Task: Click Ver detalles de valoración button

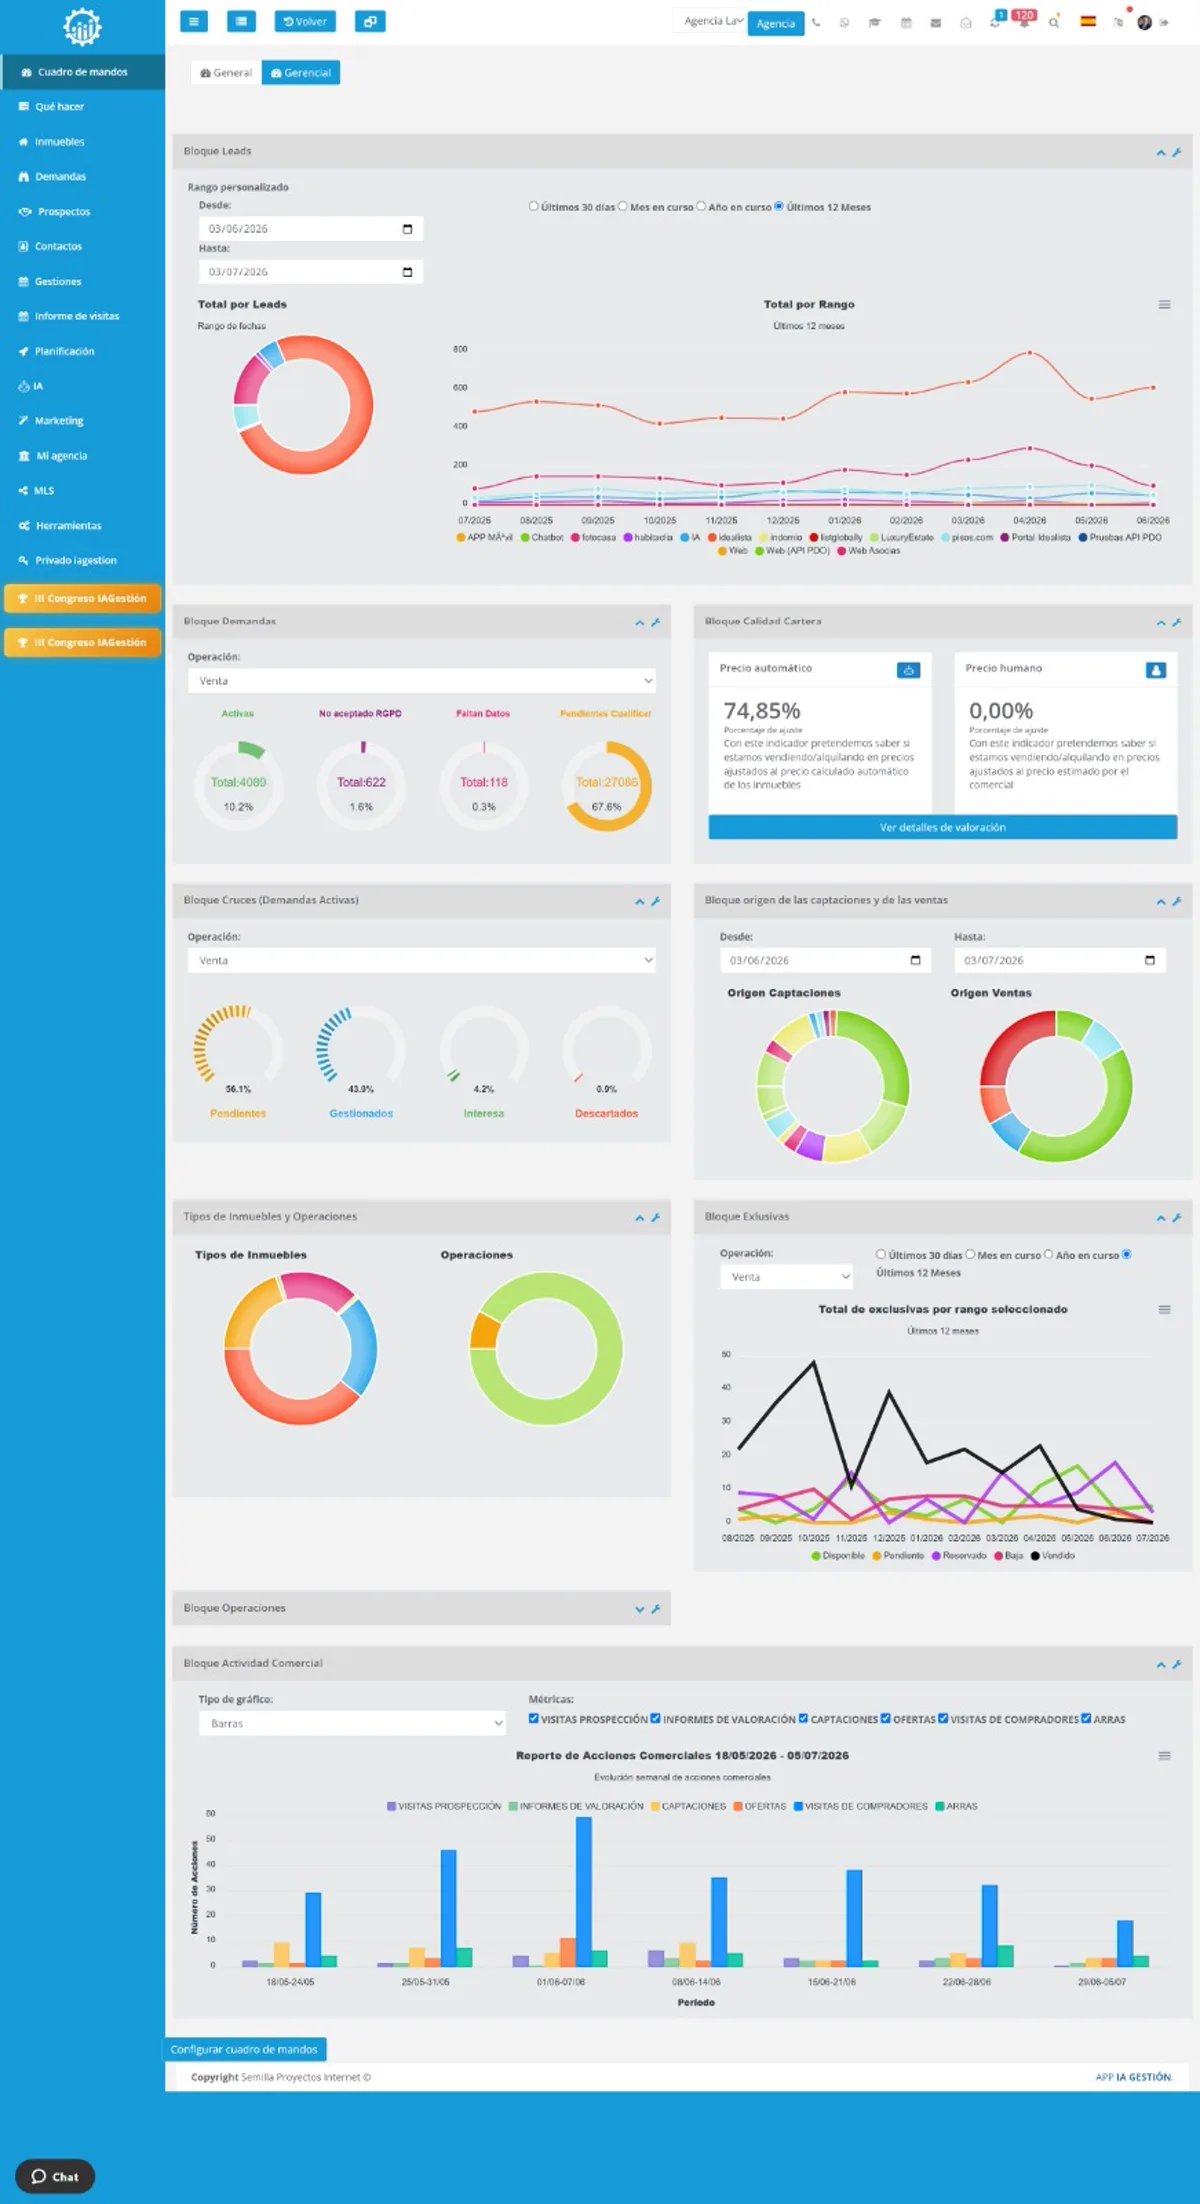Action: pyautogui.click(x=942, y=827)
